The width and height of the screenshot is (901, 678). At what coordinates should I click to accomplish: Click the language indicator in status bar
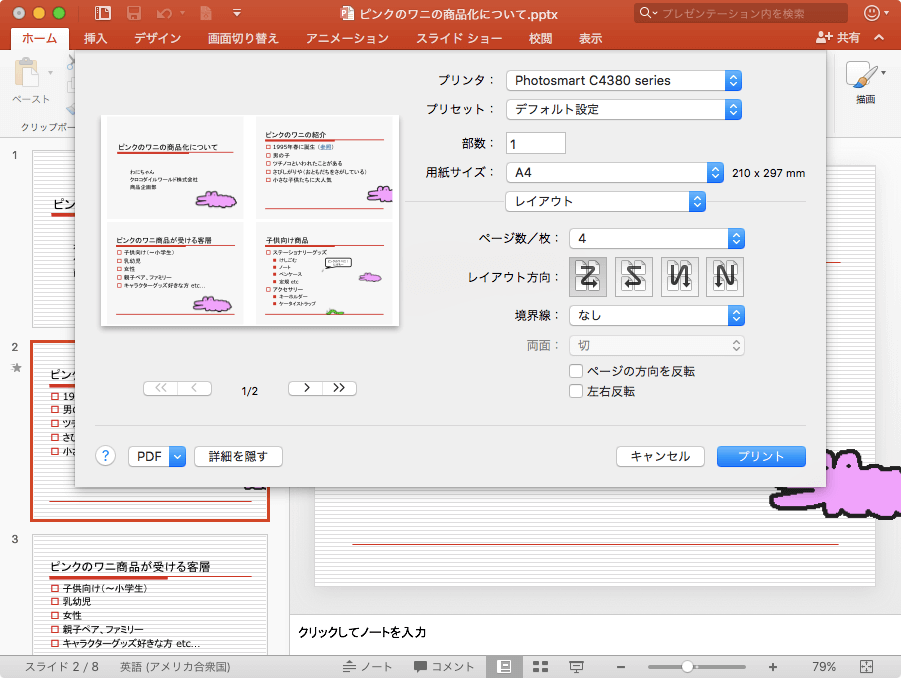point(175,667)
